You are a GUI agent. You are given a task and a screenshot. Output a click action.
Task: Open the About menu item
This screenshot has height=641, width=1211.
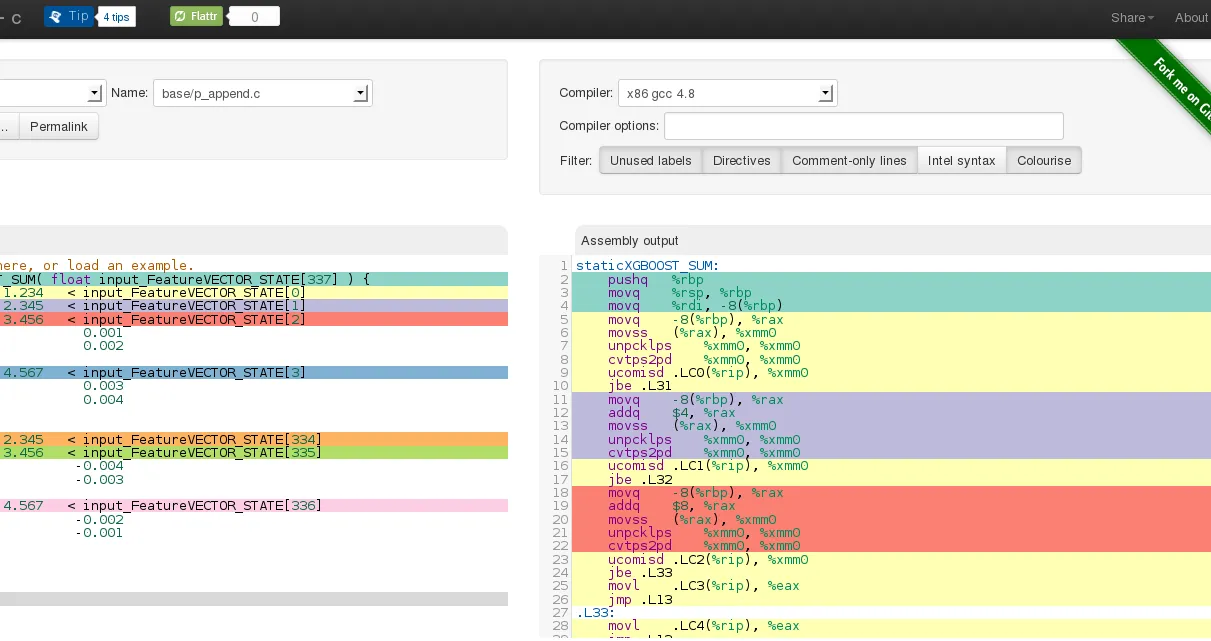pos(1191,18)
